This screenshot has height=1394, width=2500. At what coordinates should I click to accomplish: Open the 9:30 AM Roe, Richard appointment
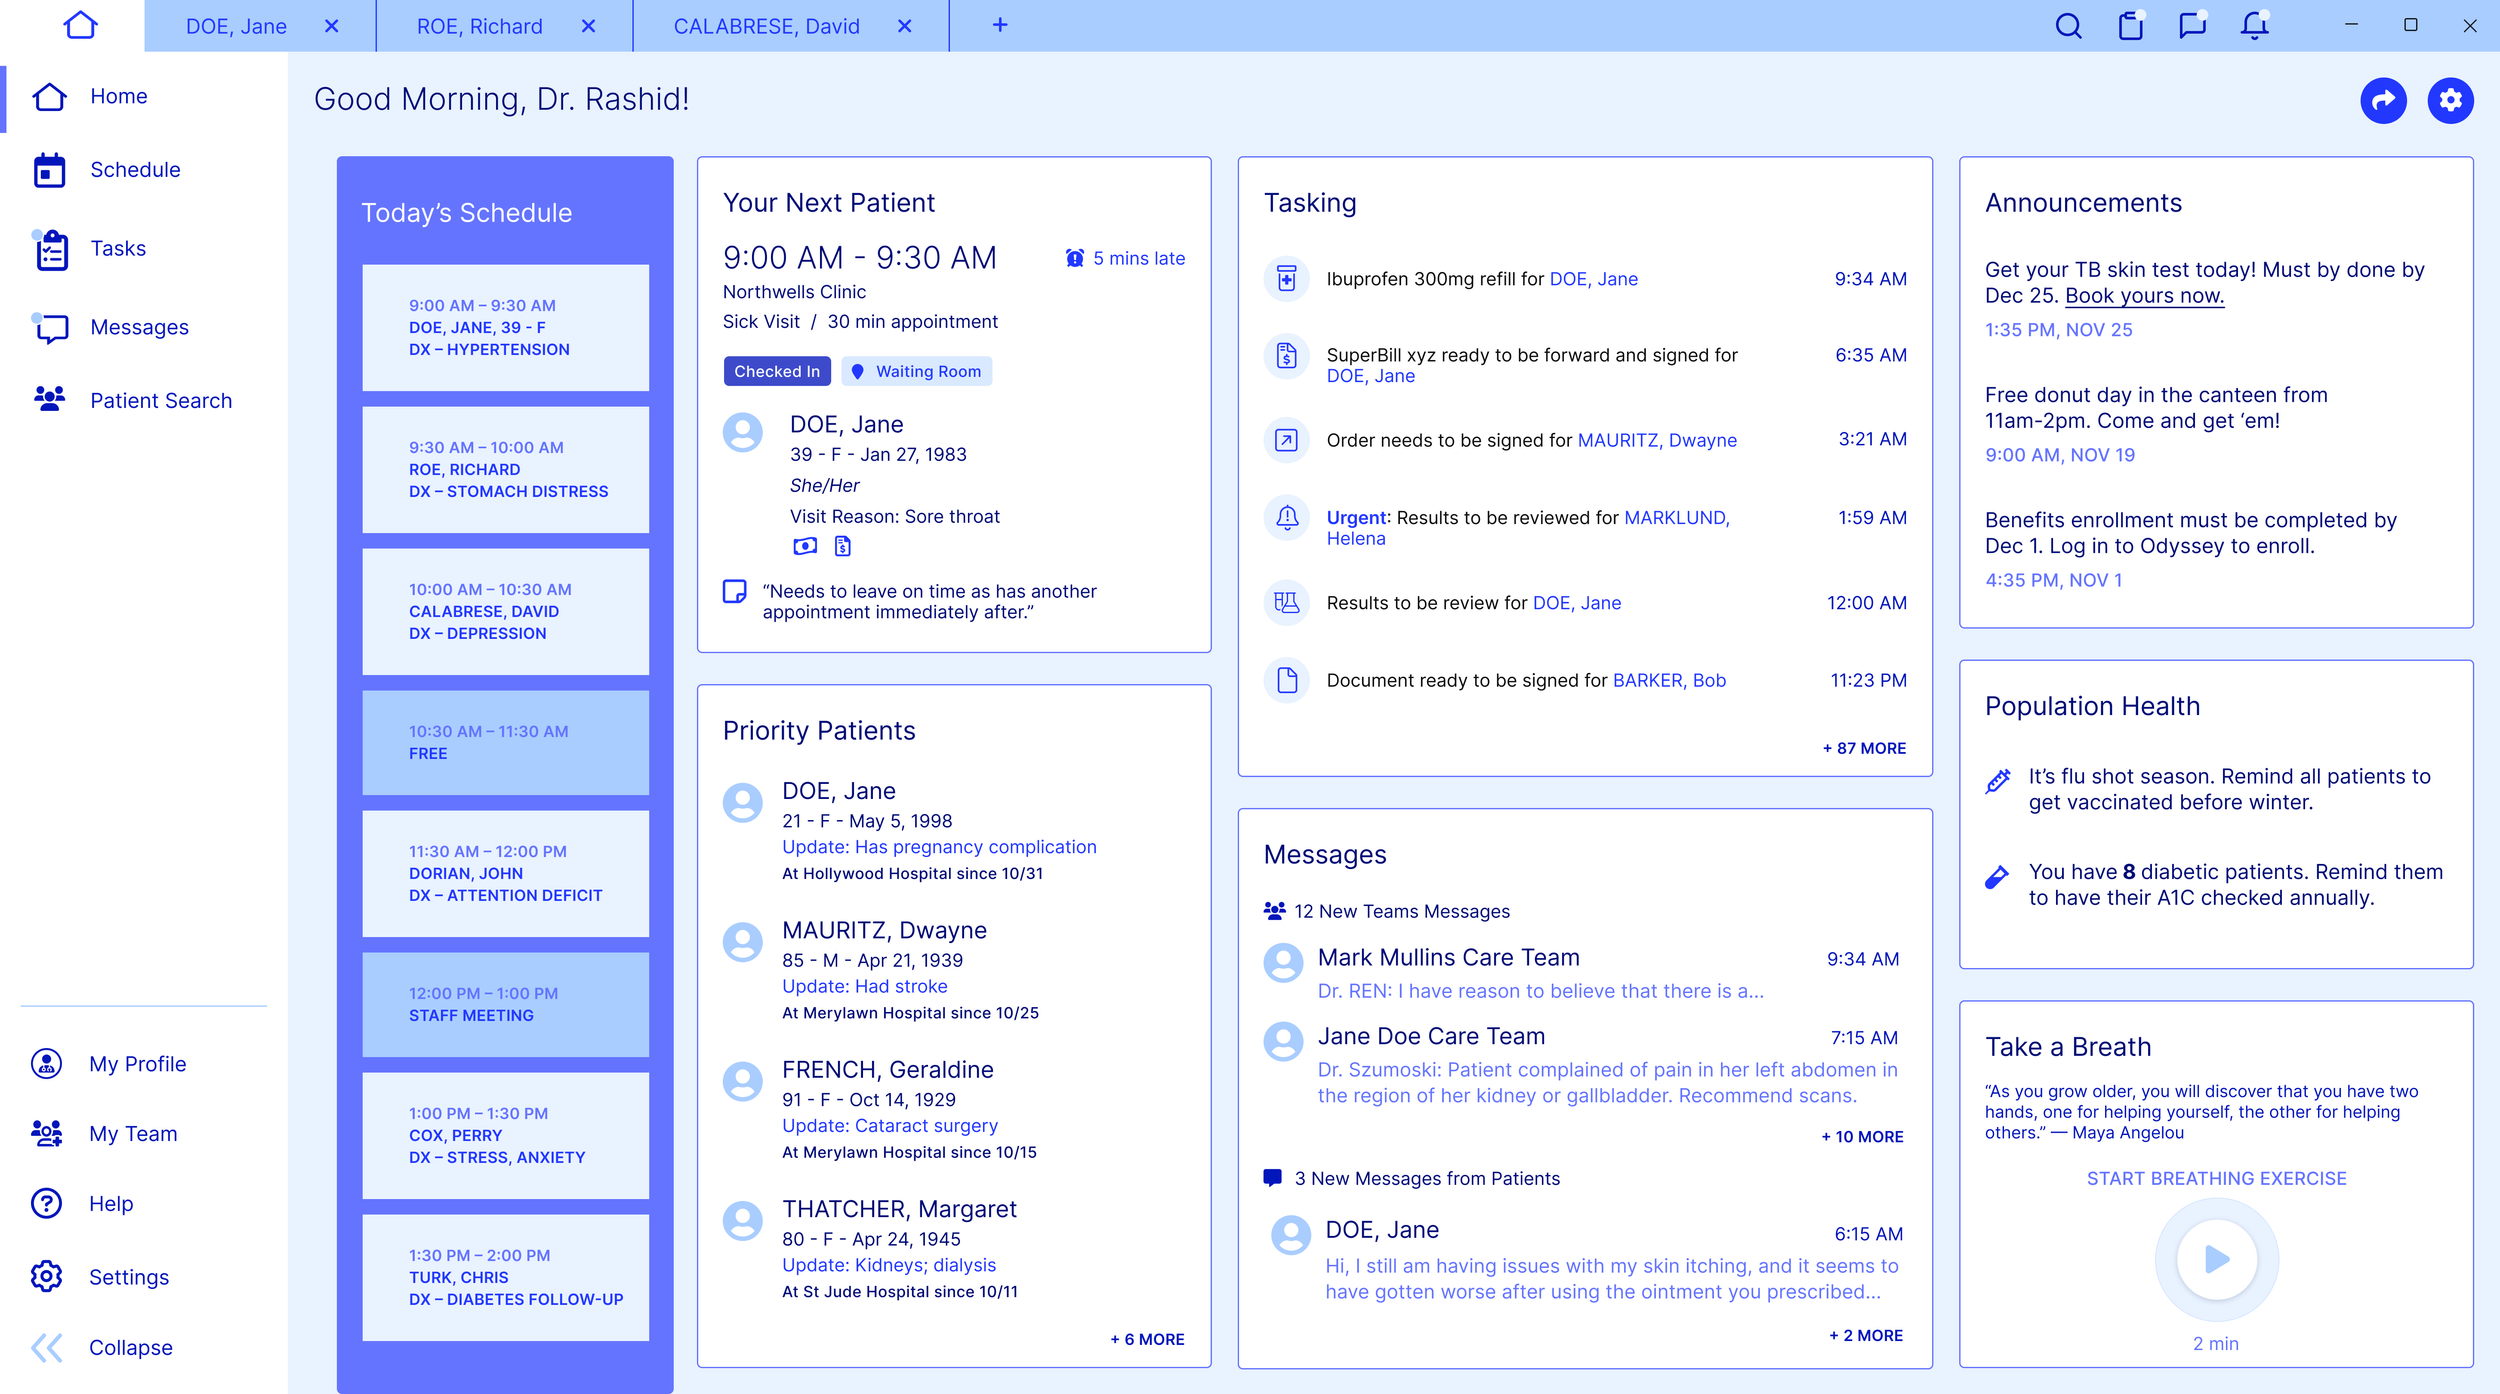505,469
